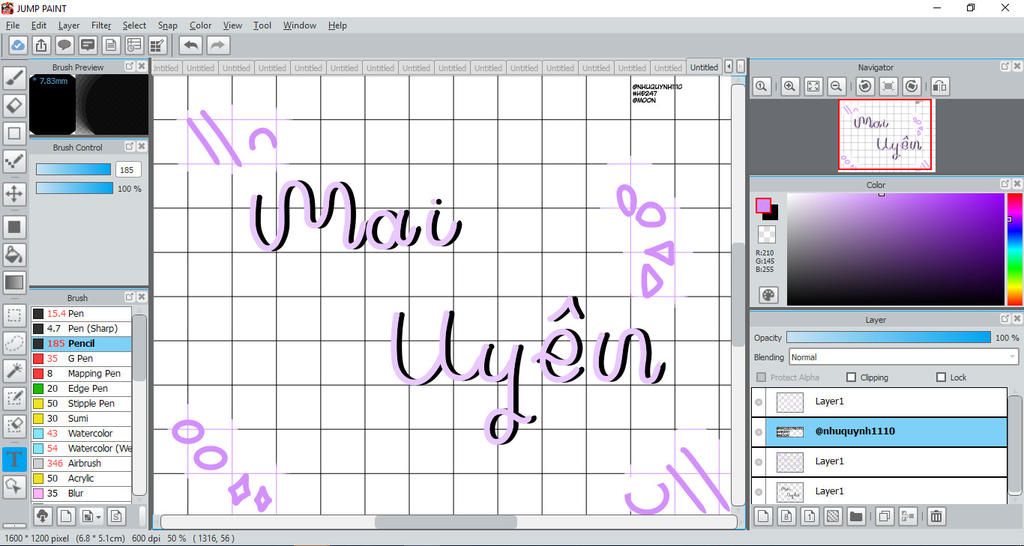Viewport: 1024px width, 546px height.
Task: Click the cloud save icon
Action: 18,45
